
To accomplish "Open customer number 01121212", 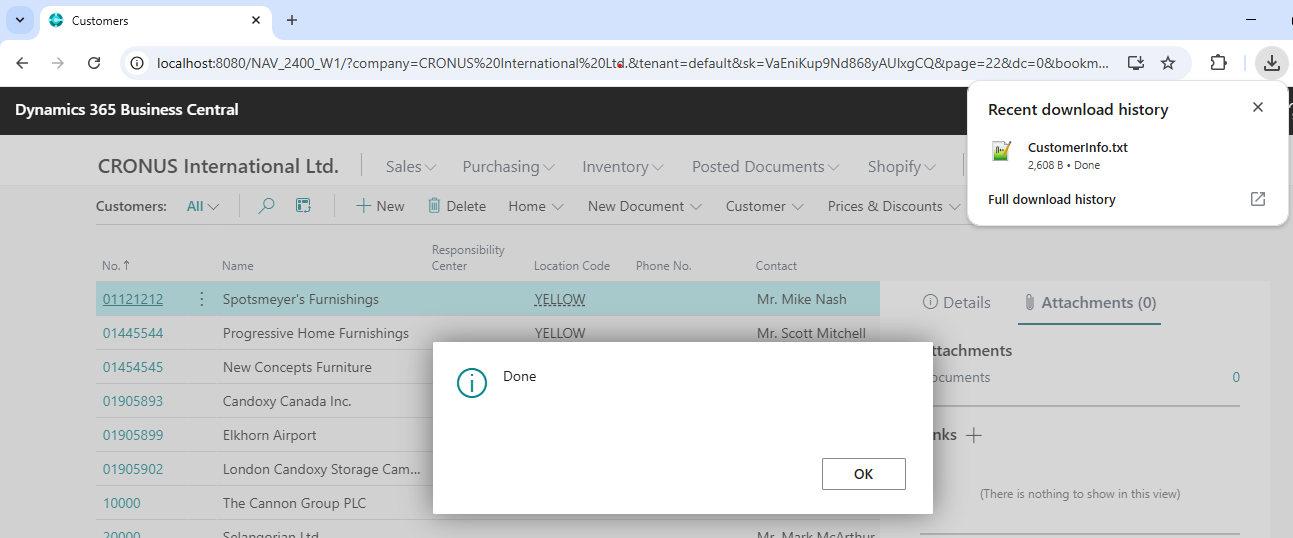I will [133, 299].
